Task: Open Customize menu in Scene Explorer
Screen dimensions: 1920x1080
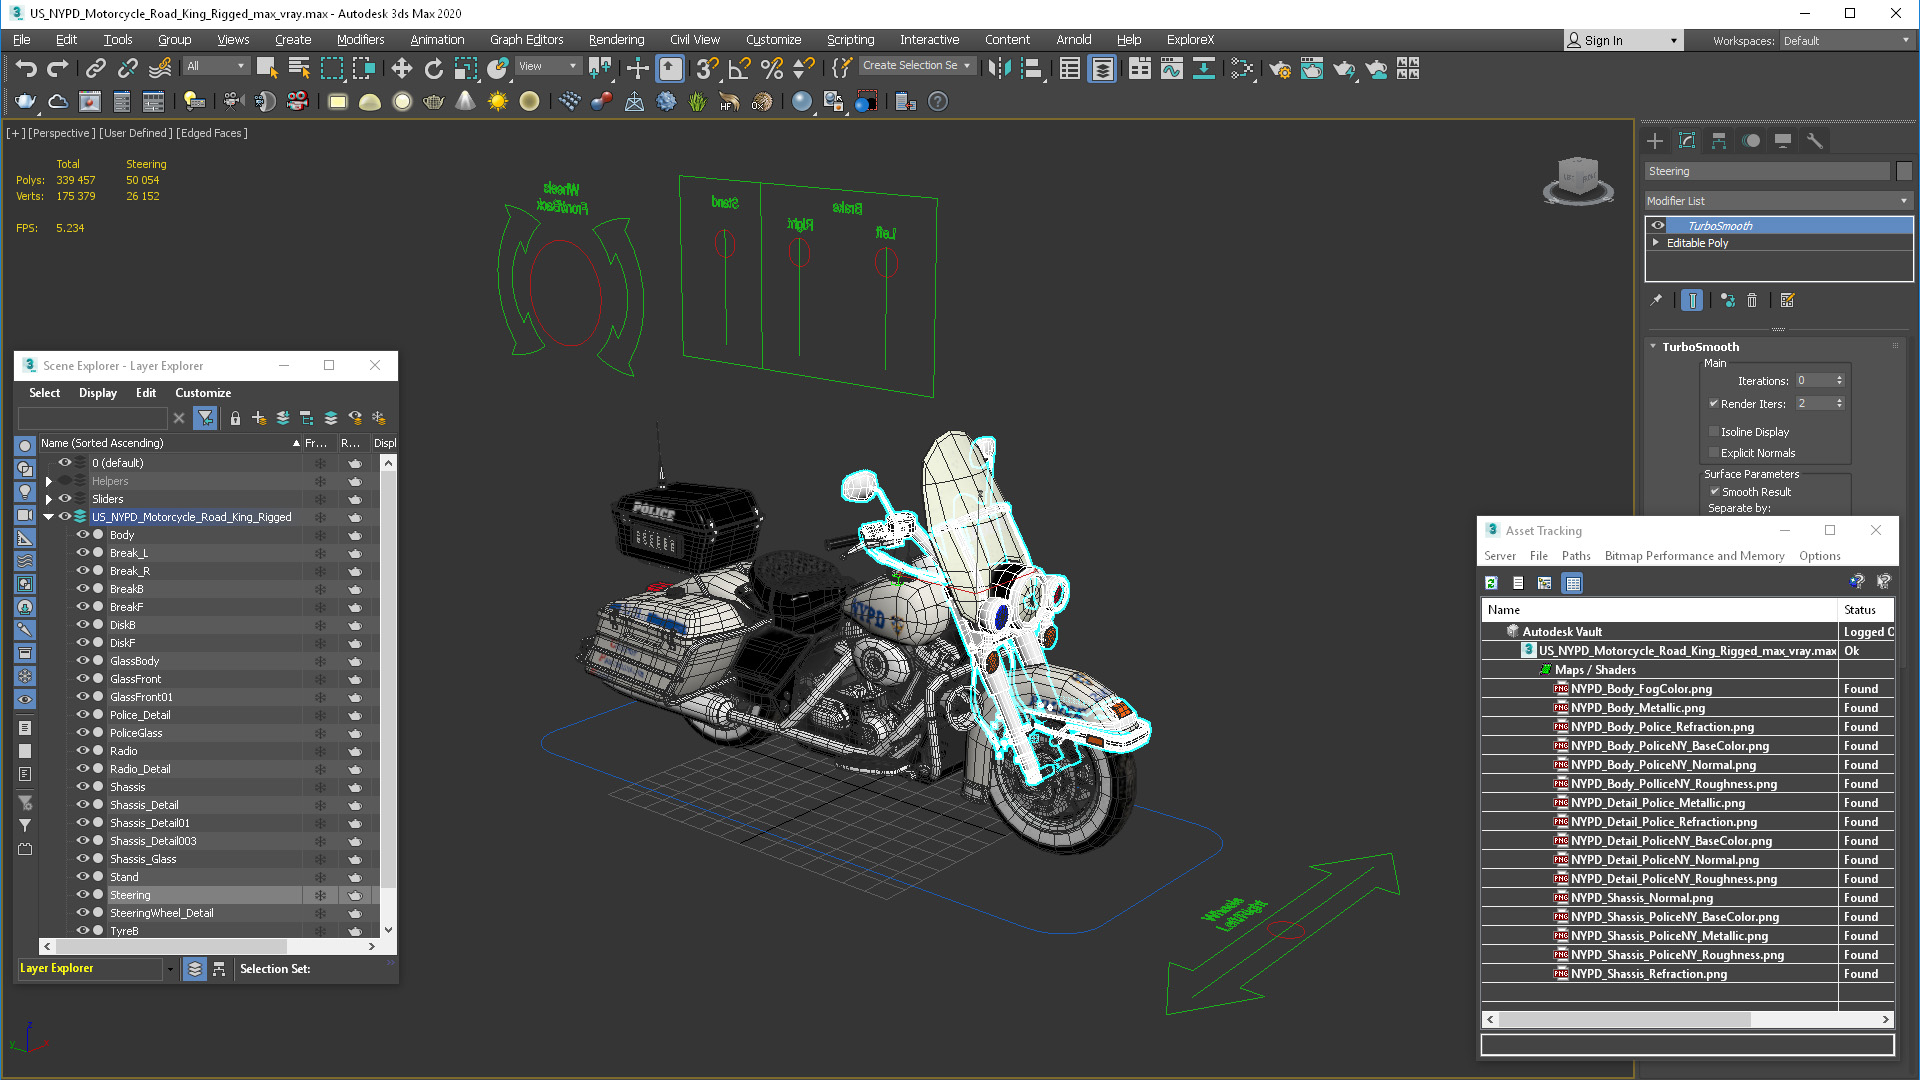Action: pyautogui.click(x=203, y=393)
